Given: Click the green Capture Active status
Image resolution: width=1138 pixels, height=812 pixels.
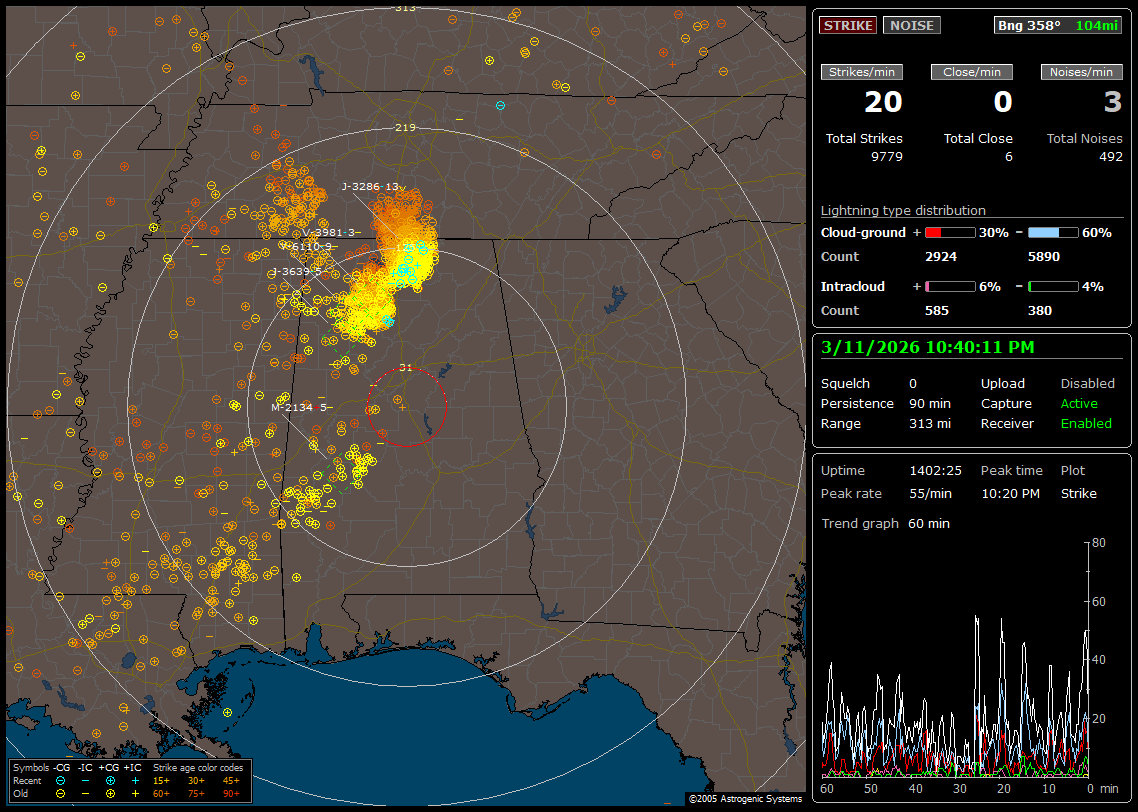Looking at the screenshot, I should (x=1079, y=404).
